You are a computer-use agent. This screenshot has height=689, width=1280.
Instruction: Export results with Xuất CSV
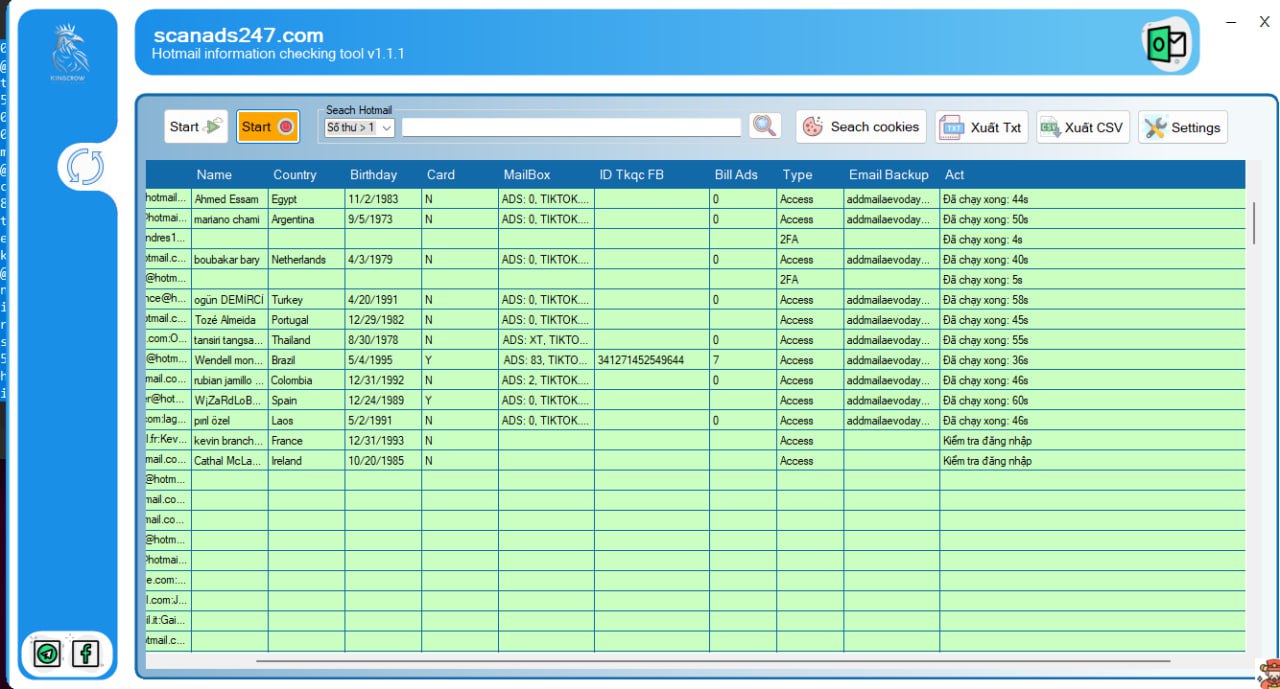pyautogui.click(x=1082, y=127)
